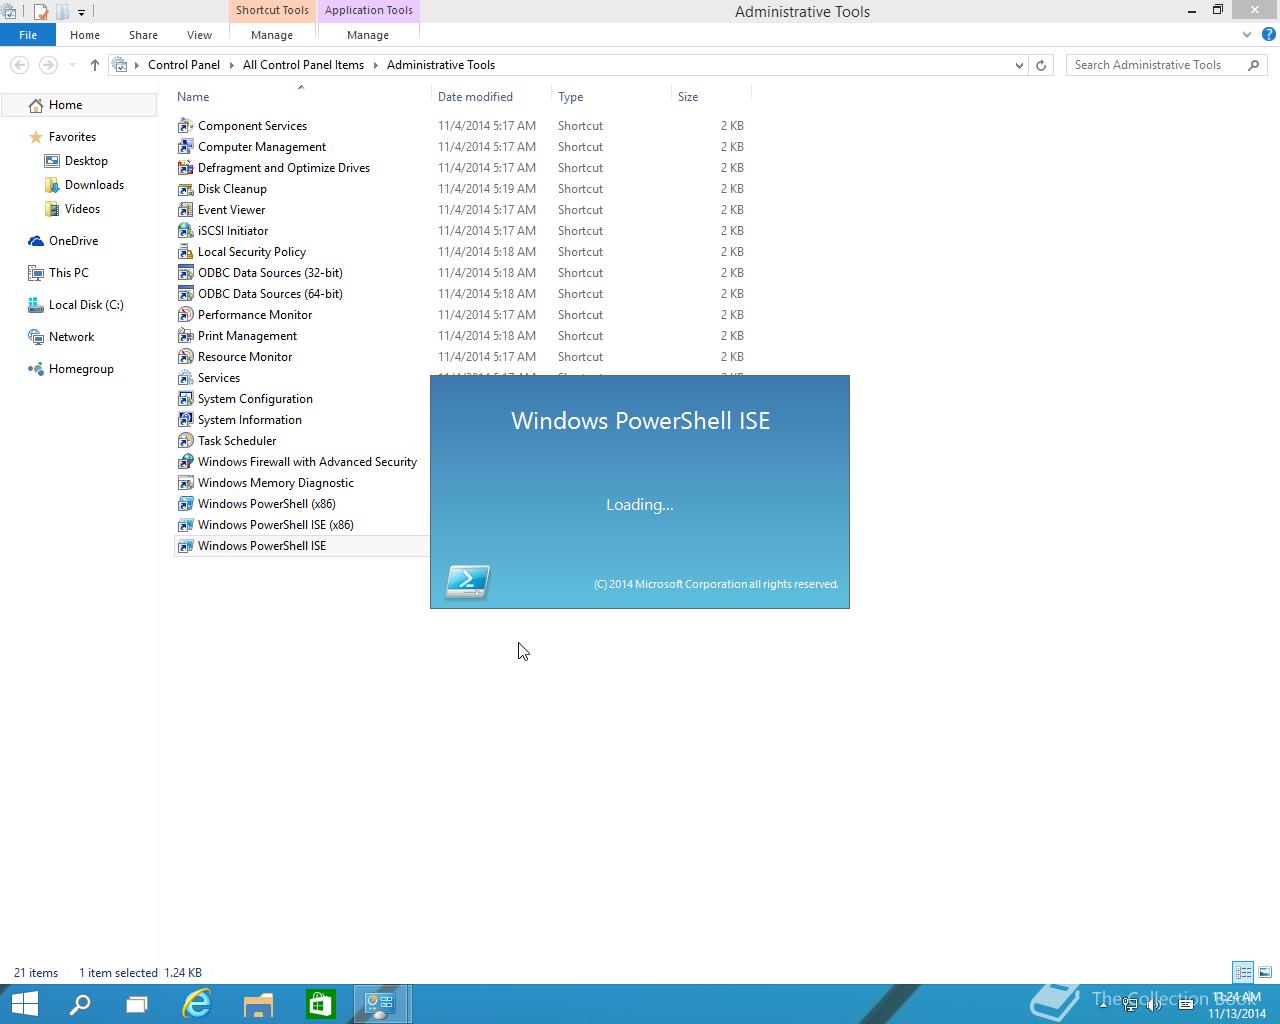This screenshot has width=1280, height=1024.
Task: Select the Windows PowerShell ISE (x86) icon
Action: 185,525
